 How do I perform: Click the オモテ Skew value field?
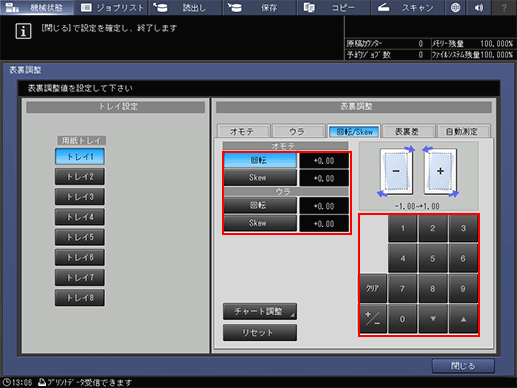324,178
